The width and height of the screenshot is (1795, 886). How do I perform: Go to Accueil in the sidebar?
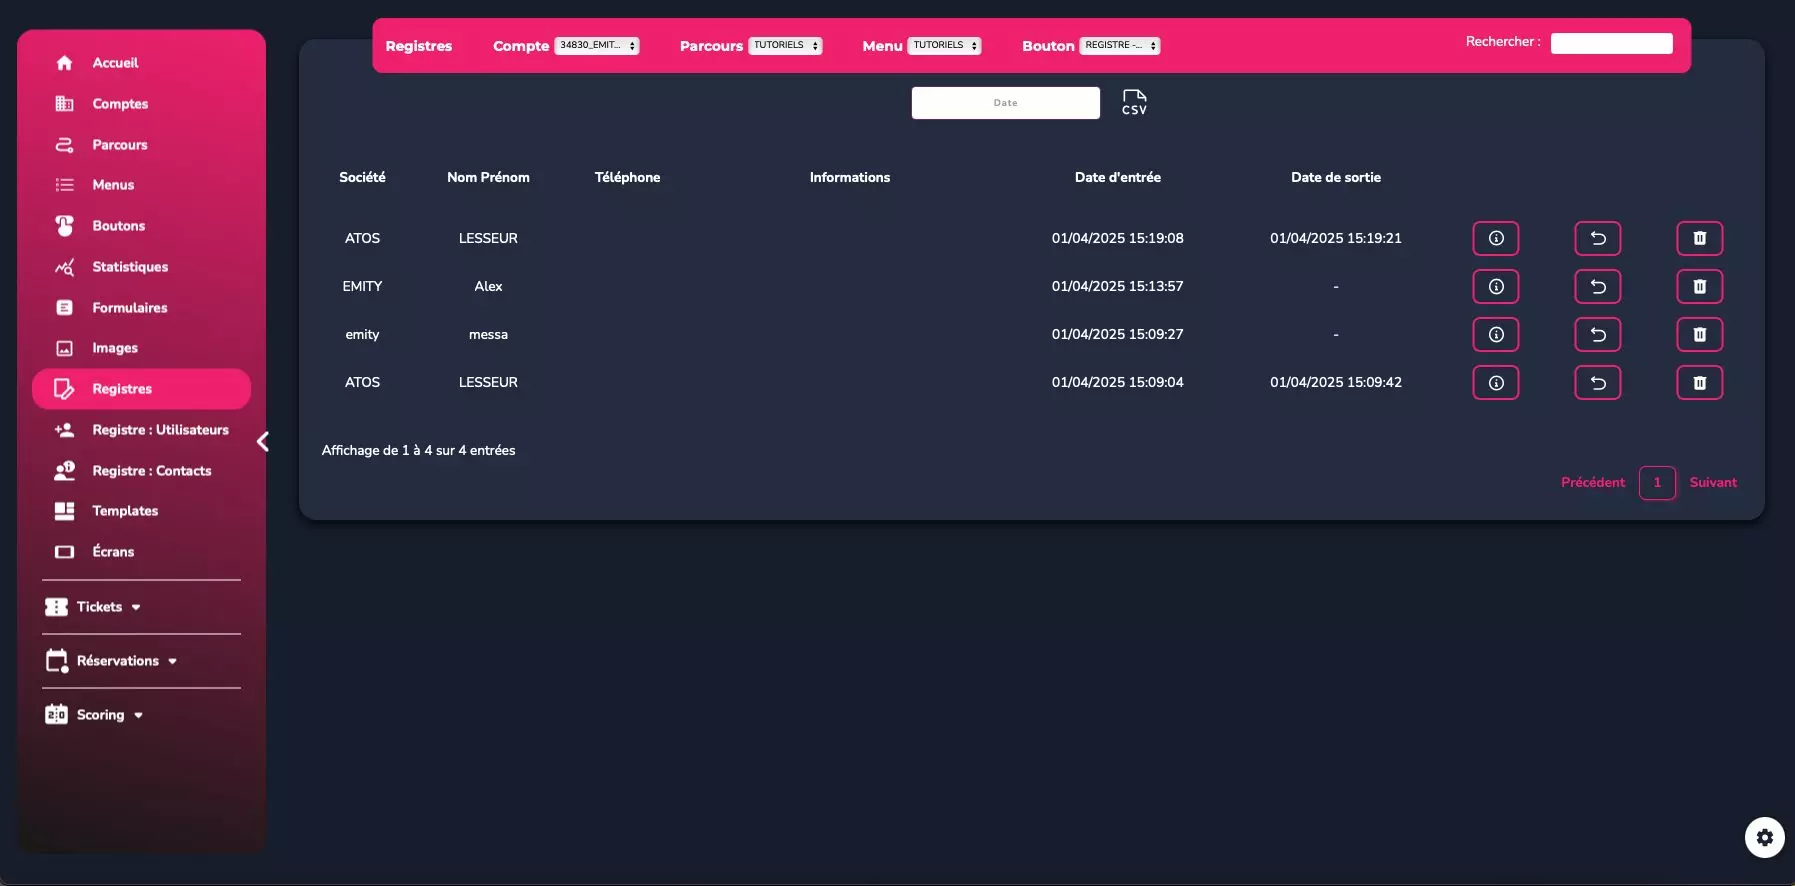(115, 62)
